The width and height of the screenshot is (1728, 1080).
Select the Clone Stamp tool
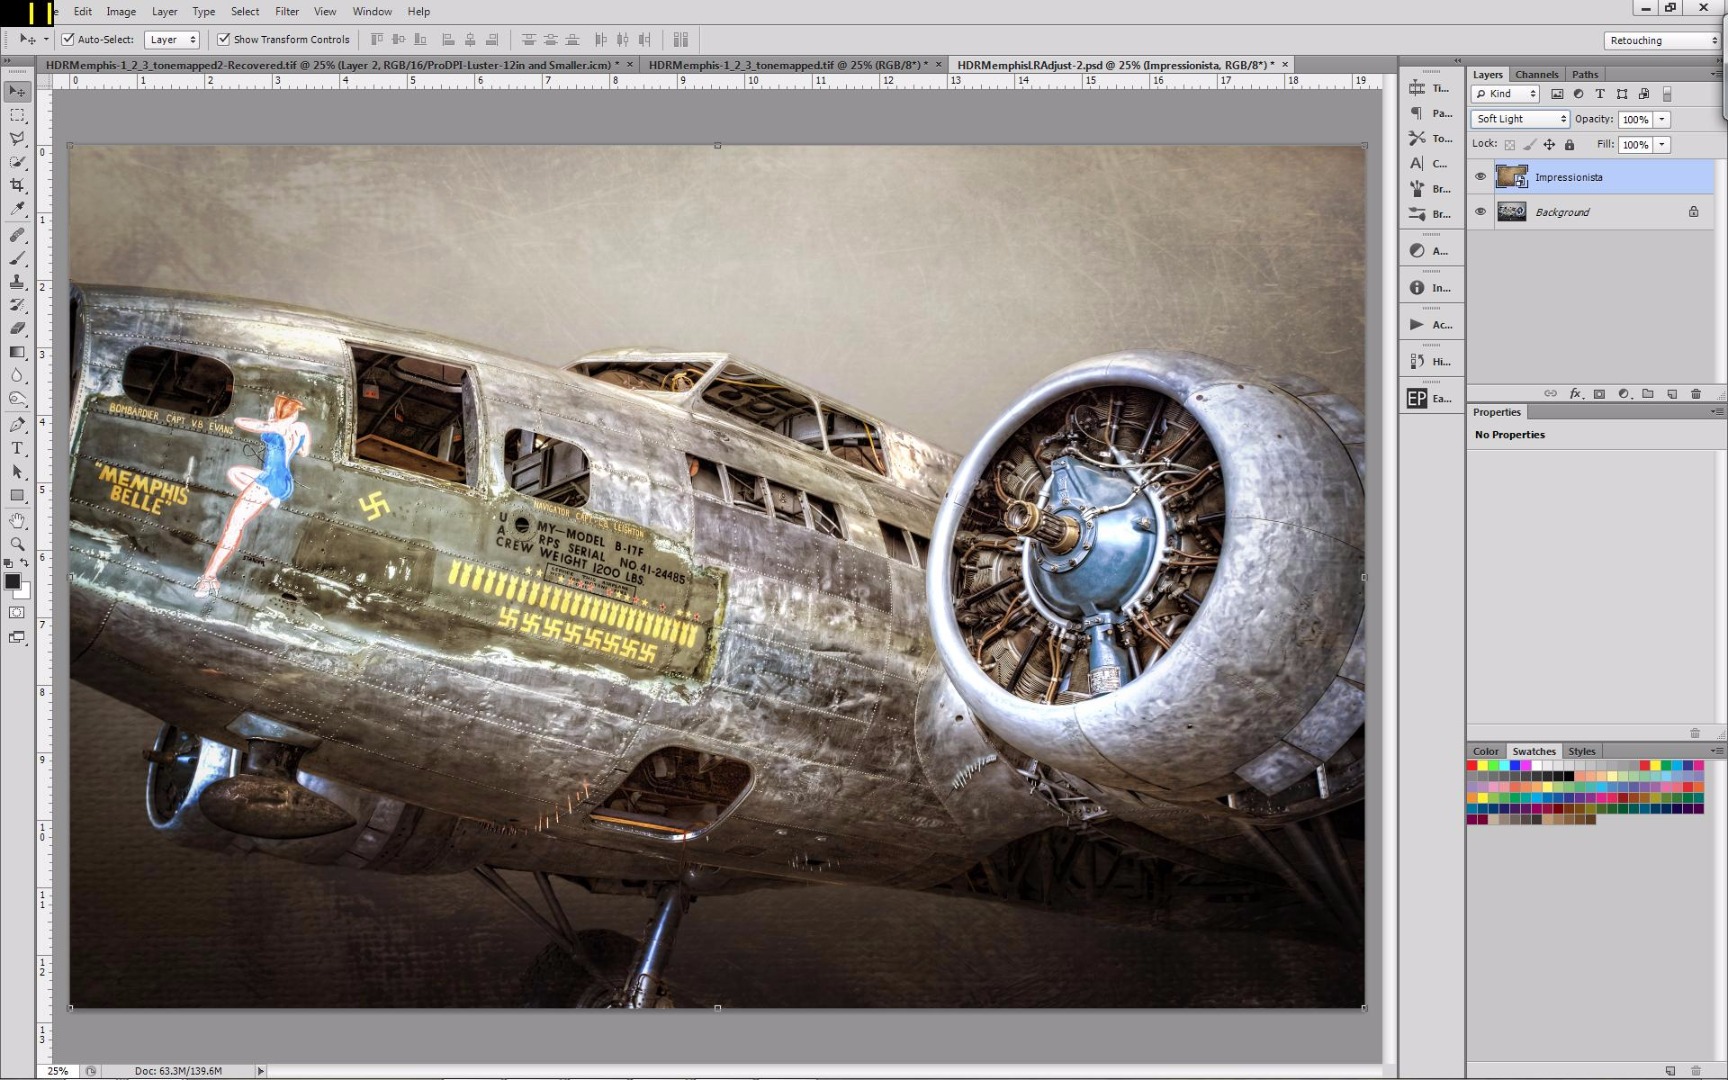[17, 282]
